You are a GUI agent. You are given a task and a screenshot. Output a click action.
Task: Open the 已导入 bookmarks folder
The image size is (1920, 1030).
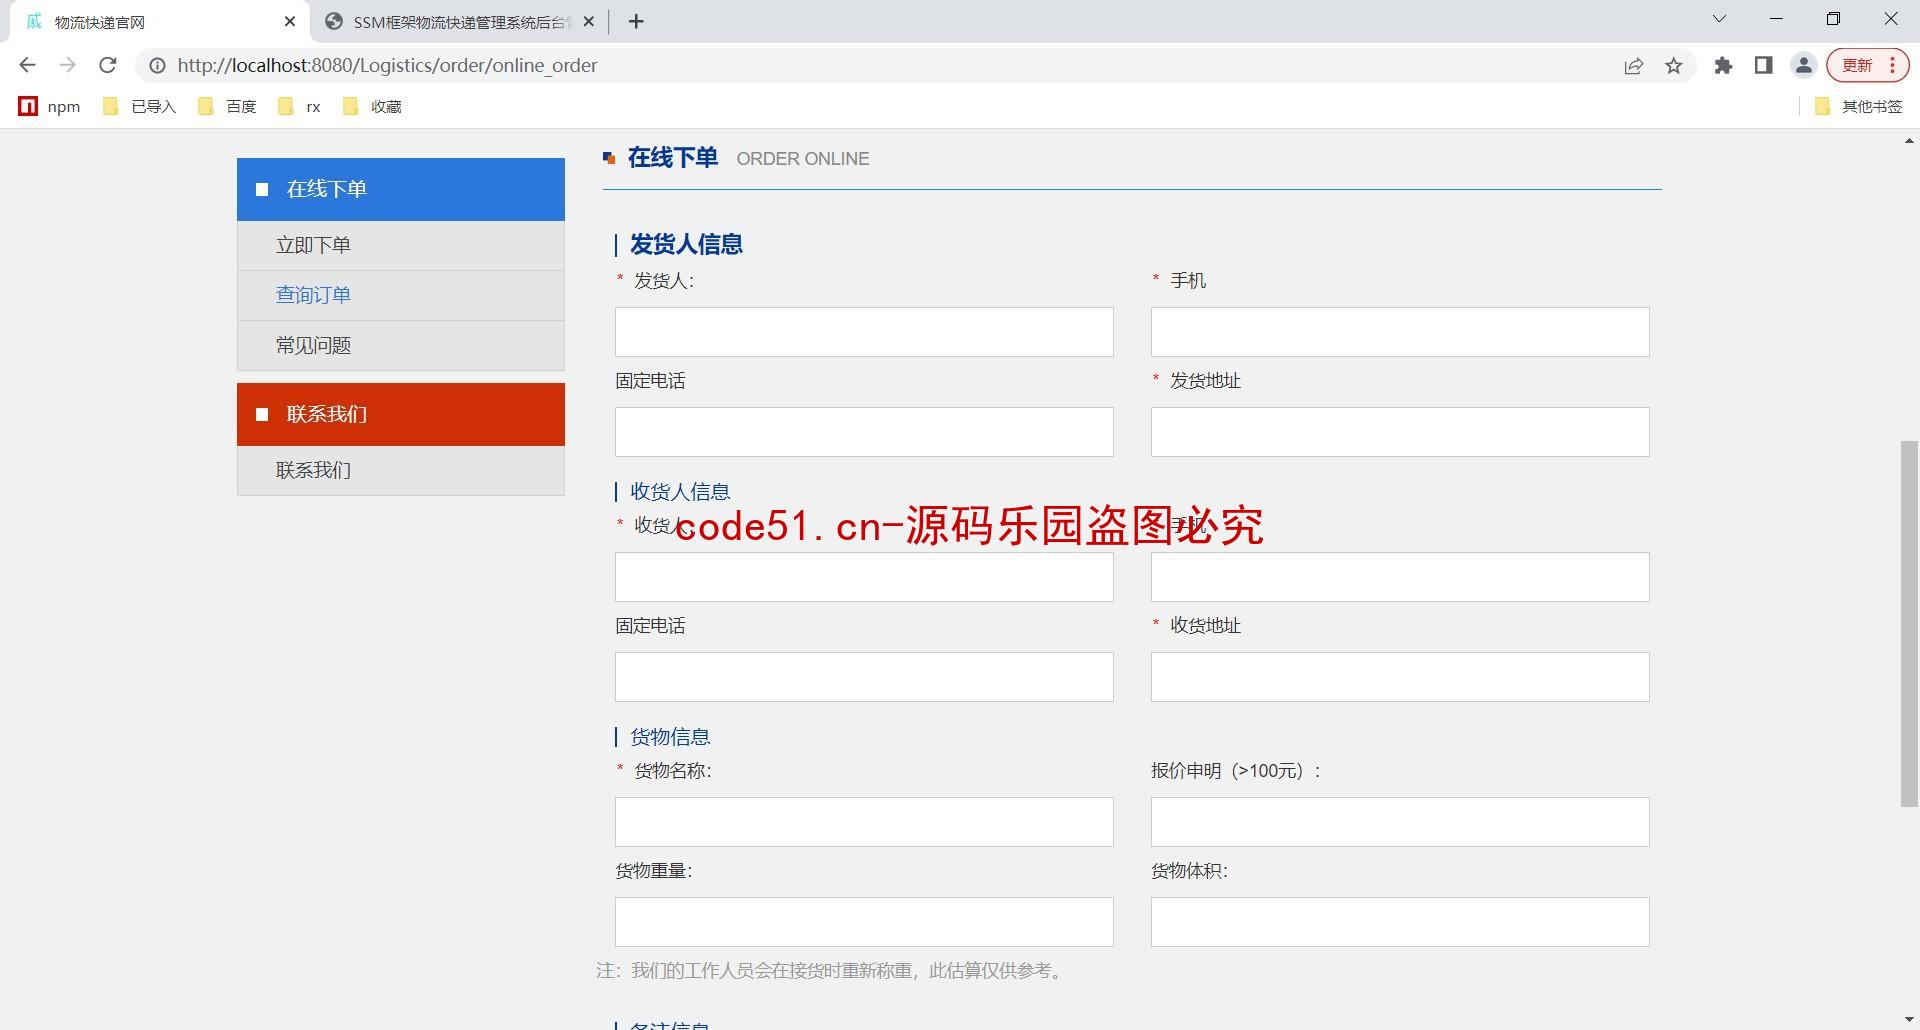click(x=140, y=106)
